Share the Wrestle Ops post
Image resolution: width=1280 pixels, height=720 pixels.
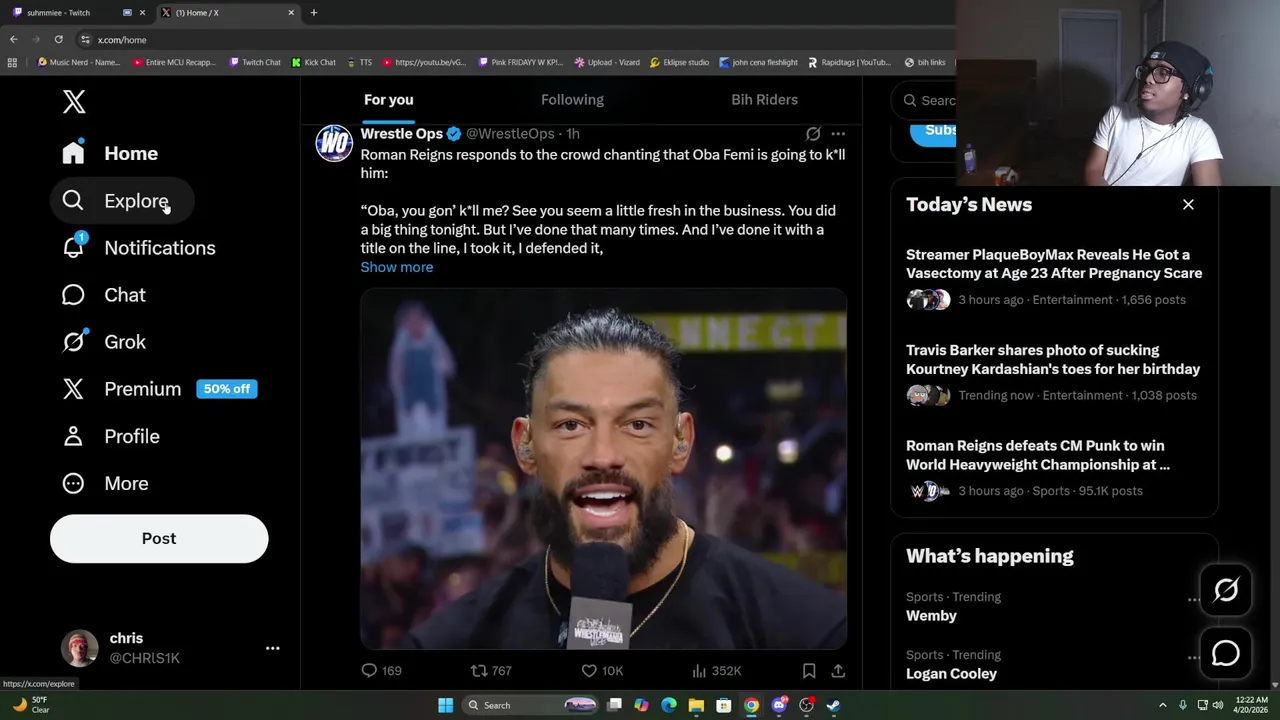[838, 671]
